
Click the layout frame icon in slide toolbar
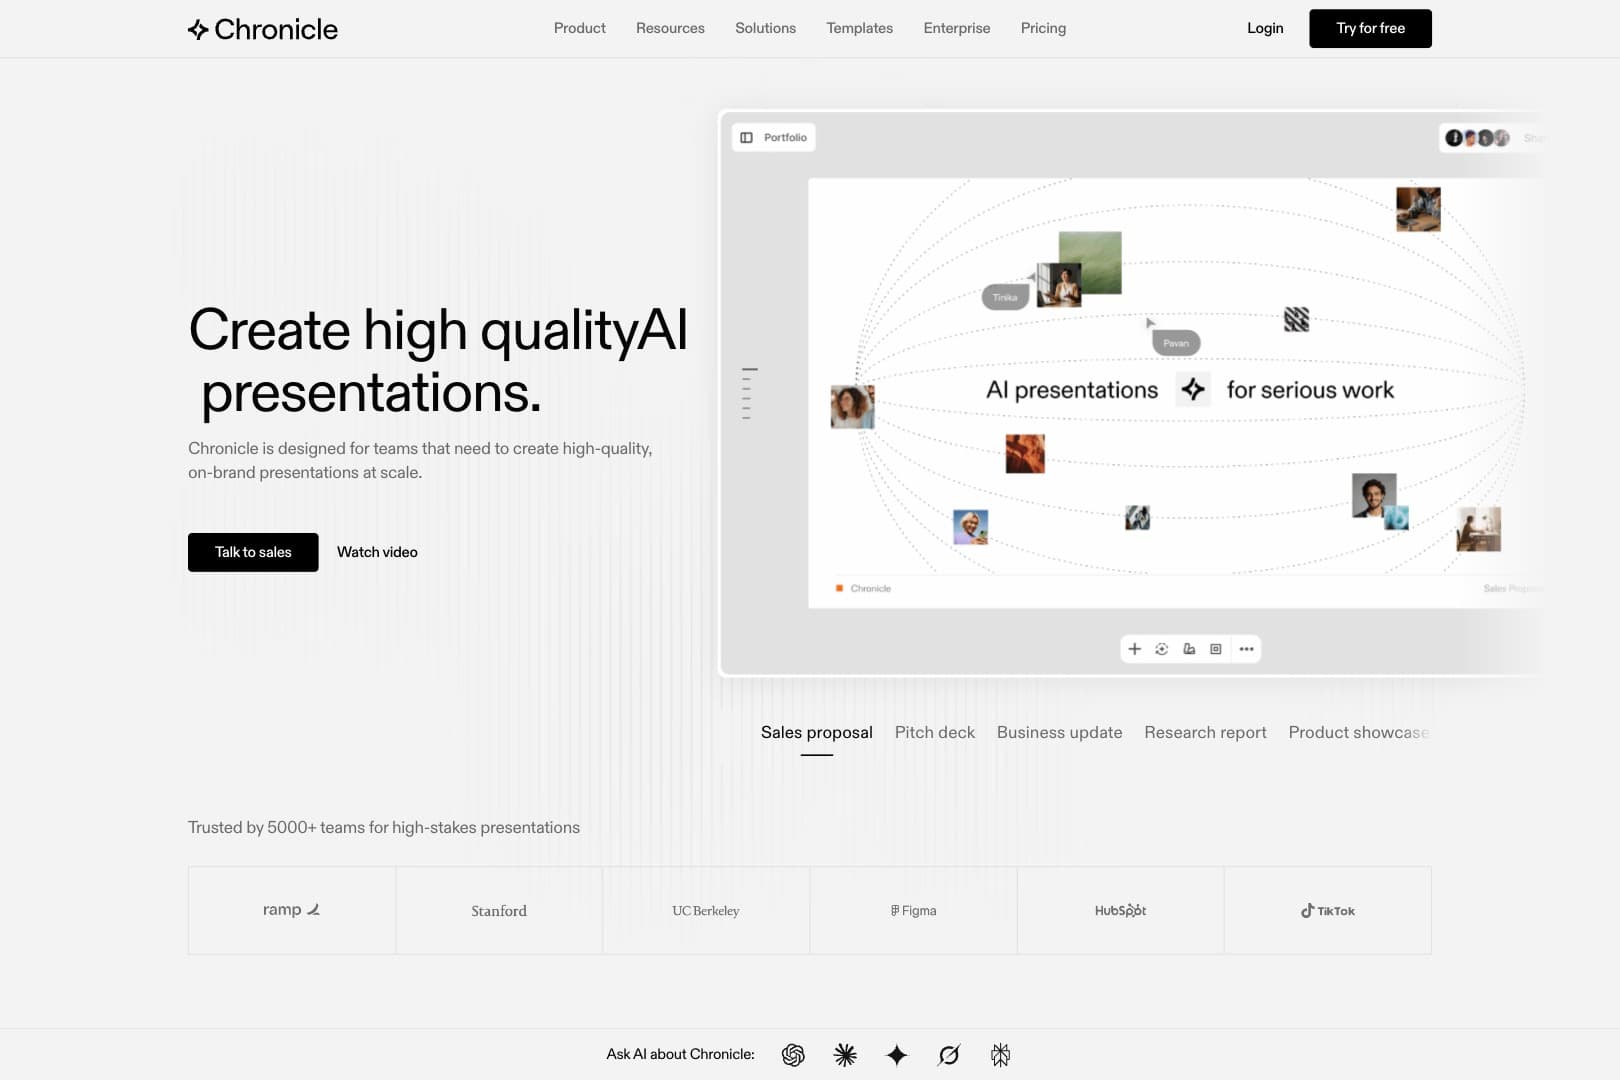tap(1216, 649)
